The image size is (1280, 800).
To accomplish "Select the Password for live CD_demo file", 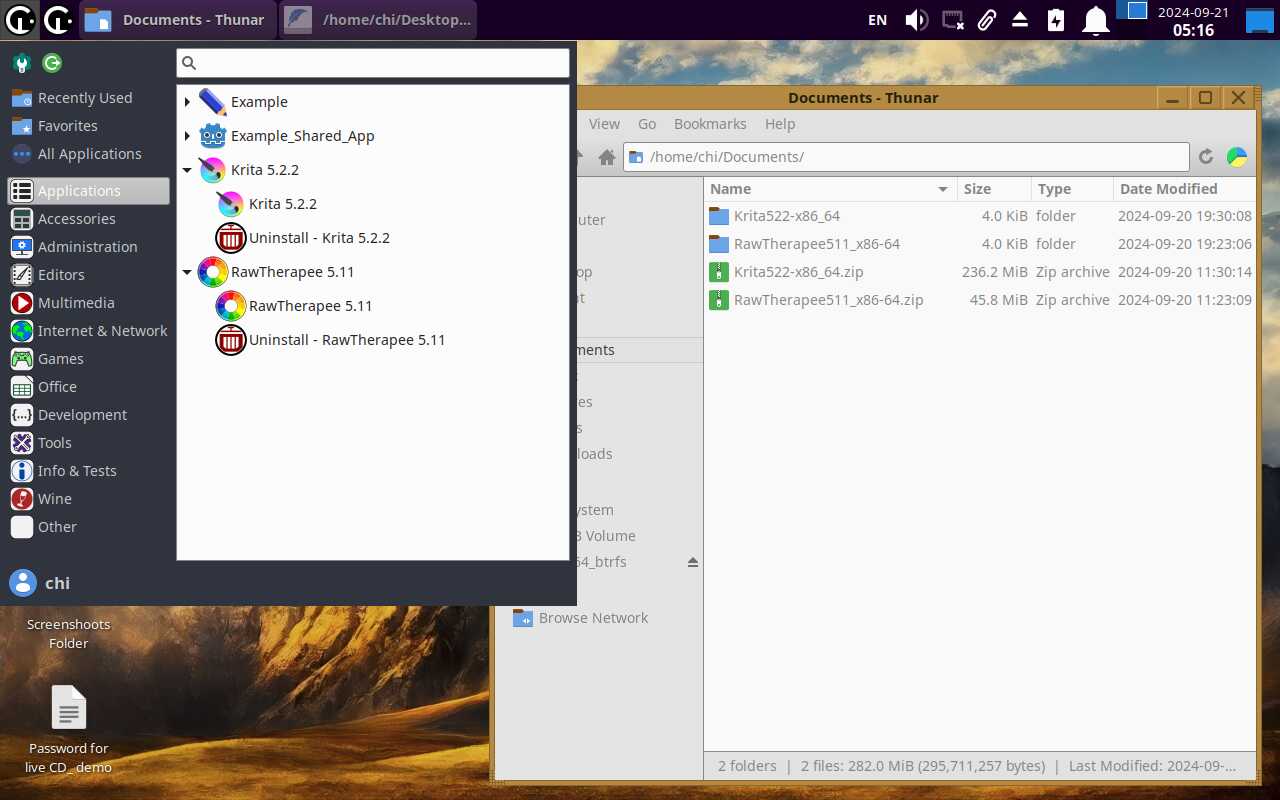I will 69,730.
